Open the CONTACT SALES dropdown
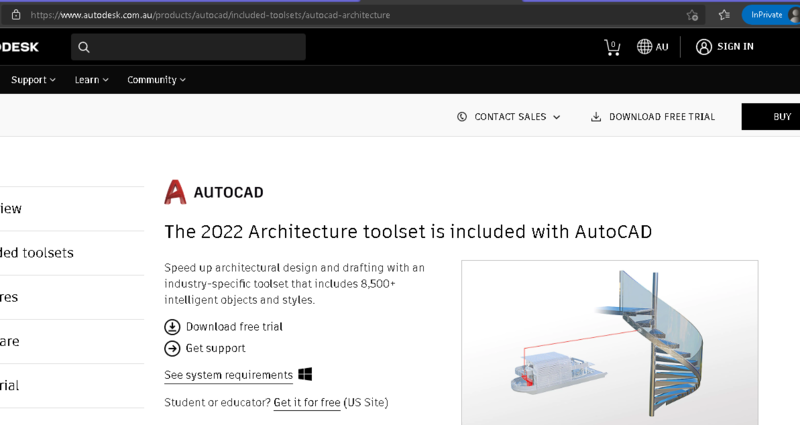The image size is (800, 425). coord(517,117)
